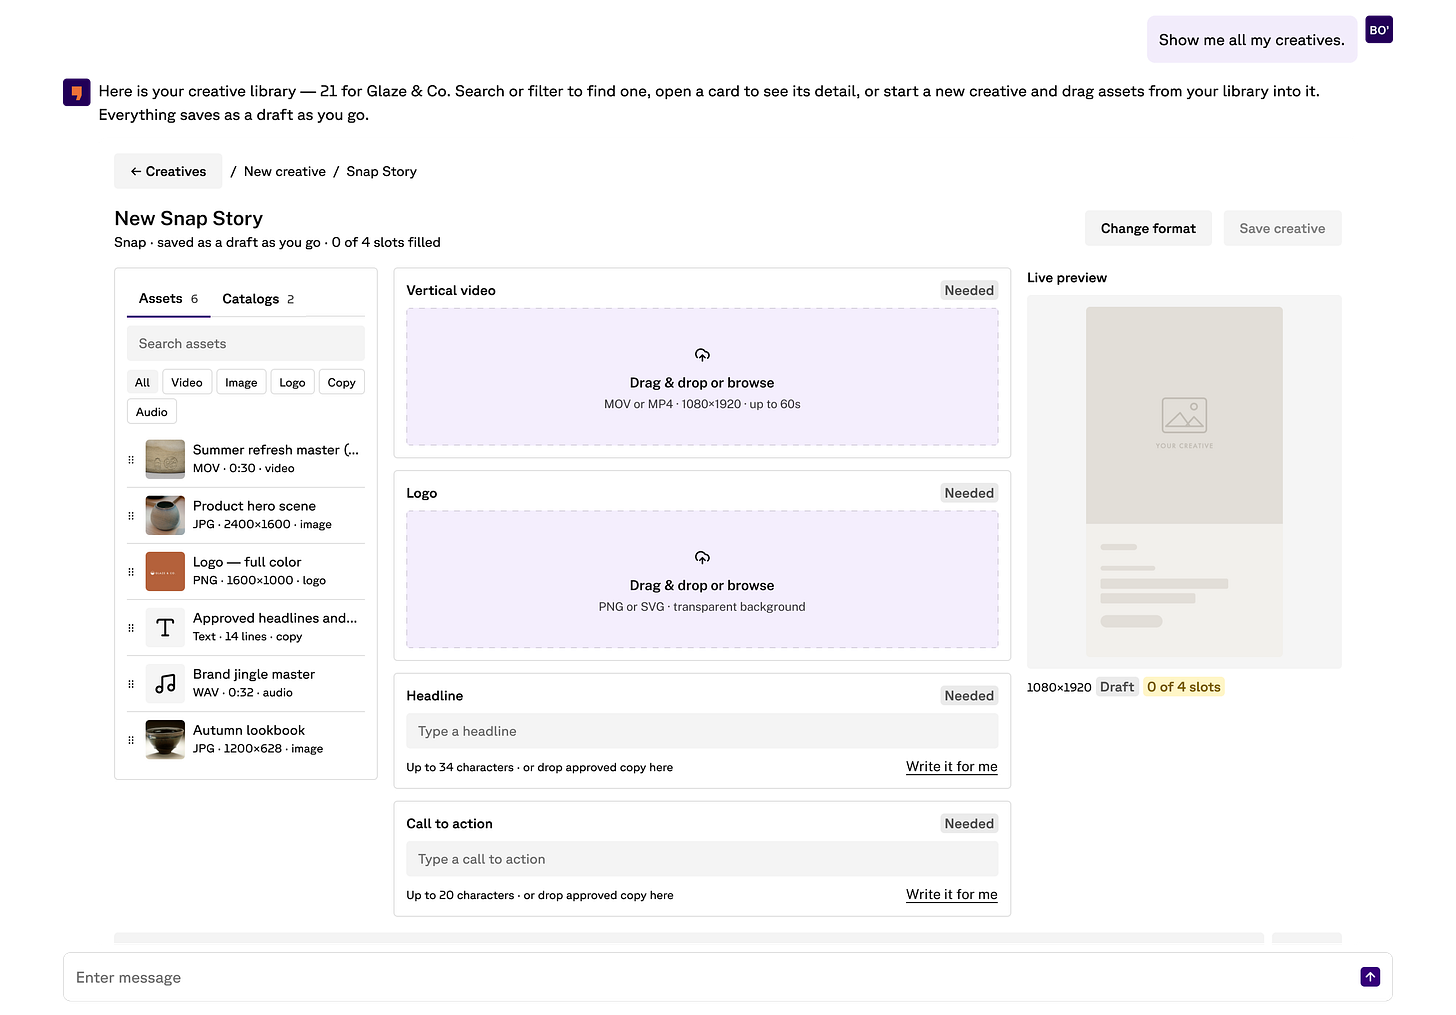Viewport: 1456px width, 1015px height.
Task: Click the send message arrow icon
Action: pos(1370,977)
